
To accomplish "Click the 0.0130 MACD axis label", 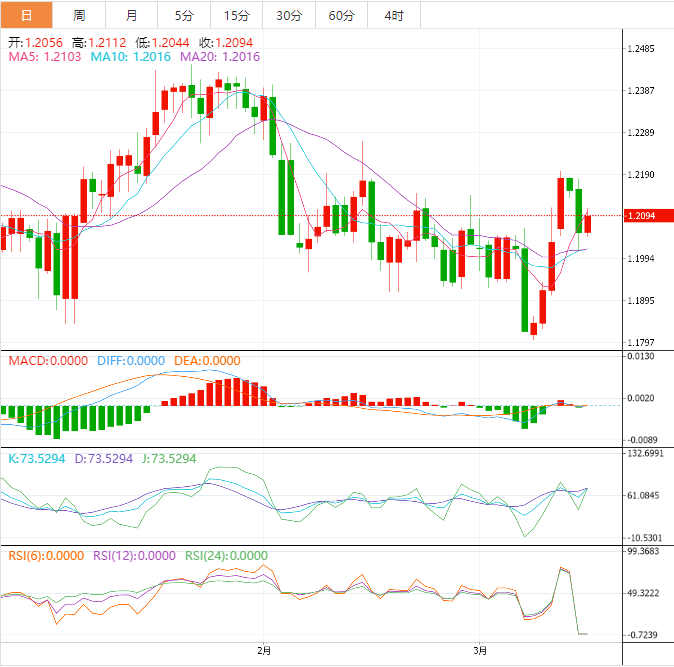I will point(641,356).
